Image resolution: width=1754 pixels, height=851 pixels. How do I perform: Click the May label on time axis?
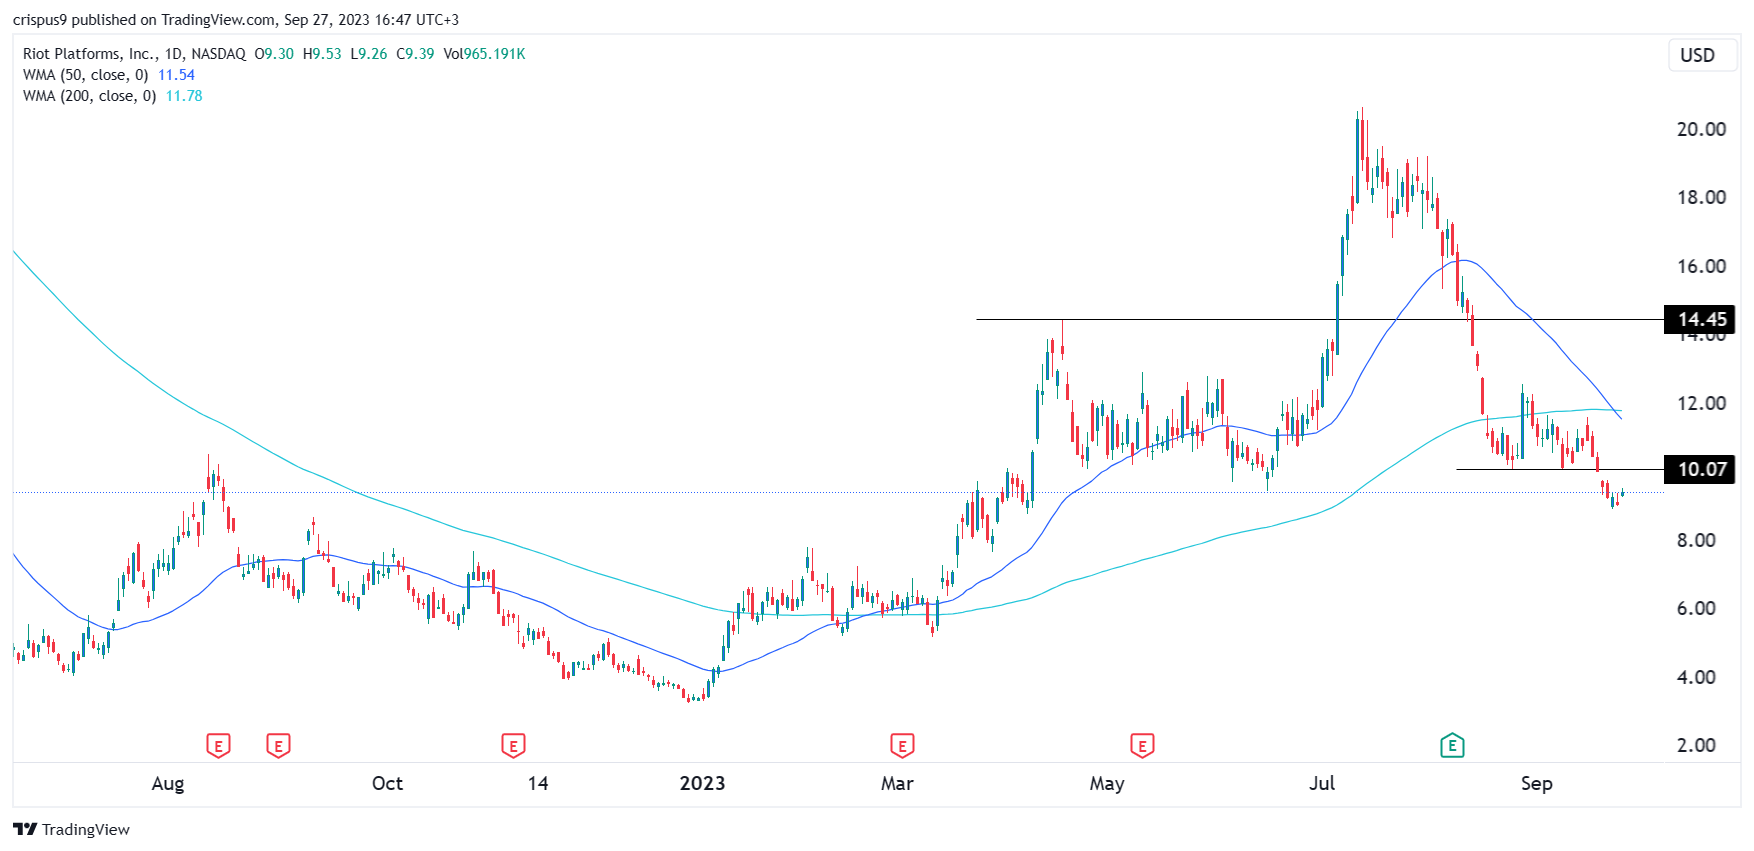coord(1107,783)
